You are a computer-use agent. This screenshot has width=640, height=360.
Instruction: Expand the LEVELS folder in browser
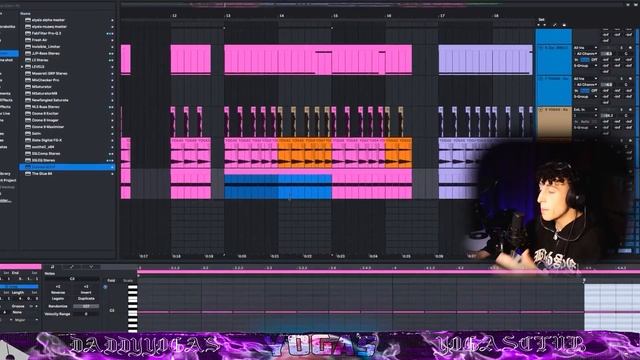pos(22,67)
